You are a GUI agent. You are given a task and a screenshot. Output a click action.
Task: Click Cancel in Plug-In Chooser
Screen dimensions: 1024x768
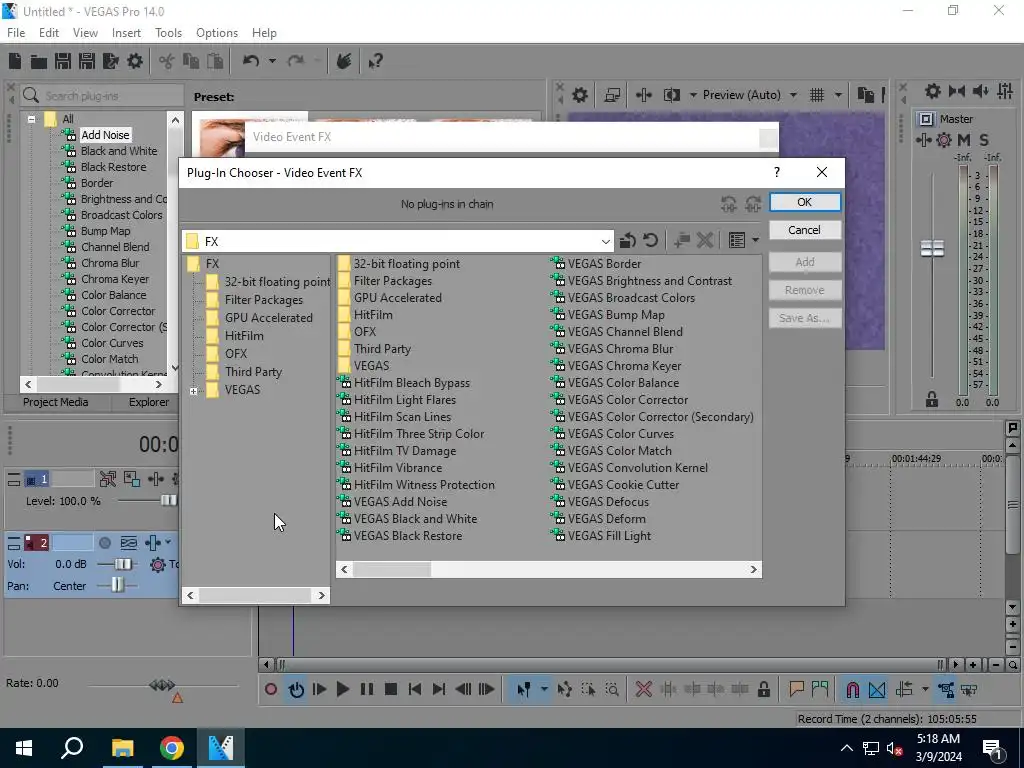805,230
